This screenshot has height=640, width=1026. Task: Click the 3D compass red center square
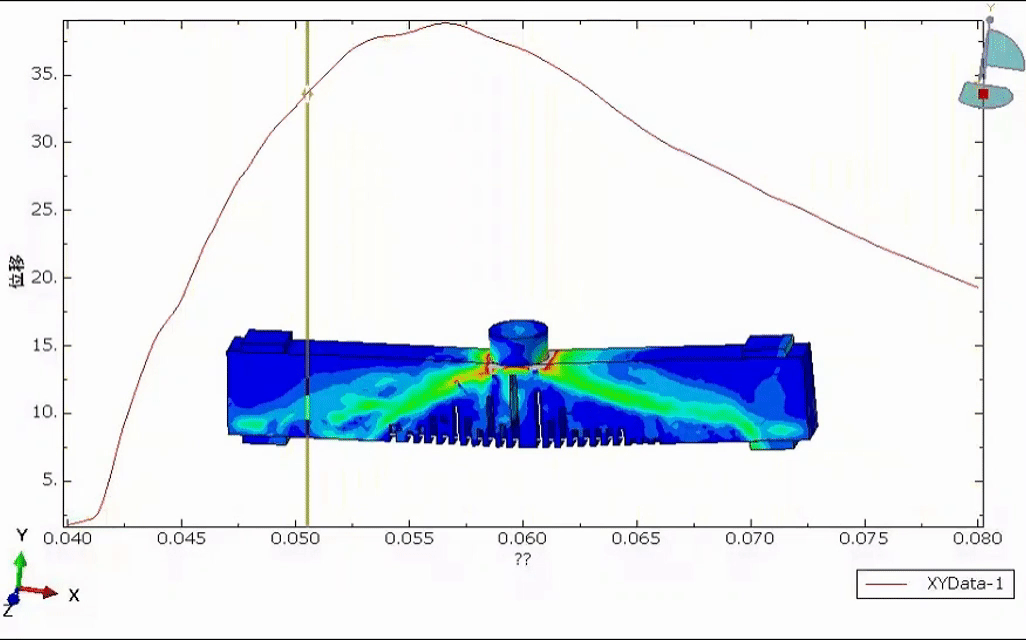pyautogui.click(x=983, y=94)
